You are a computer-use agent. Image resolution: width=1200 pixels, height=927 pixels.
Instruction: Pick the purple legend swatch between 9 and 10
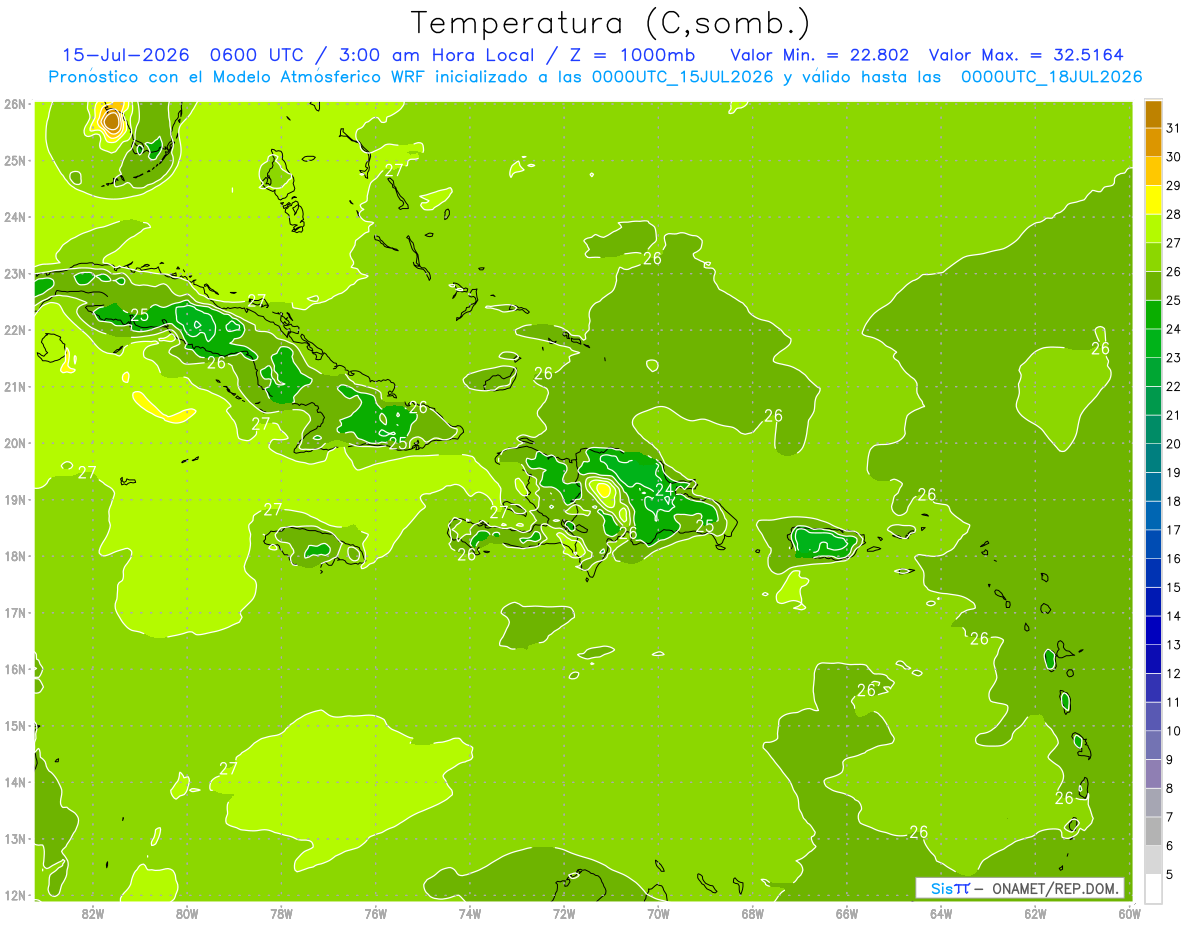[x=1153, y=745]
